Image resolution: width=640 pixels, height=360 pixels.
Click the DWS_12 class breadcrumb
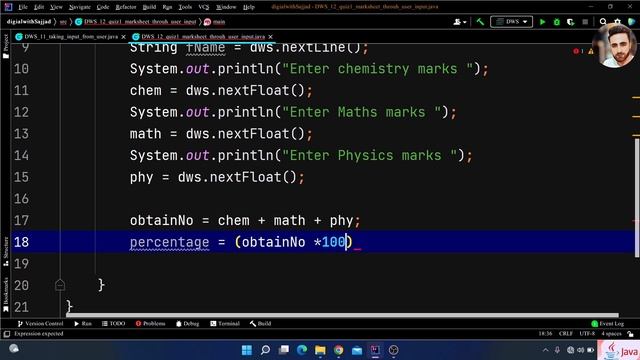pyautogui.click(x=136, y=22)
